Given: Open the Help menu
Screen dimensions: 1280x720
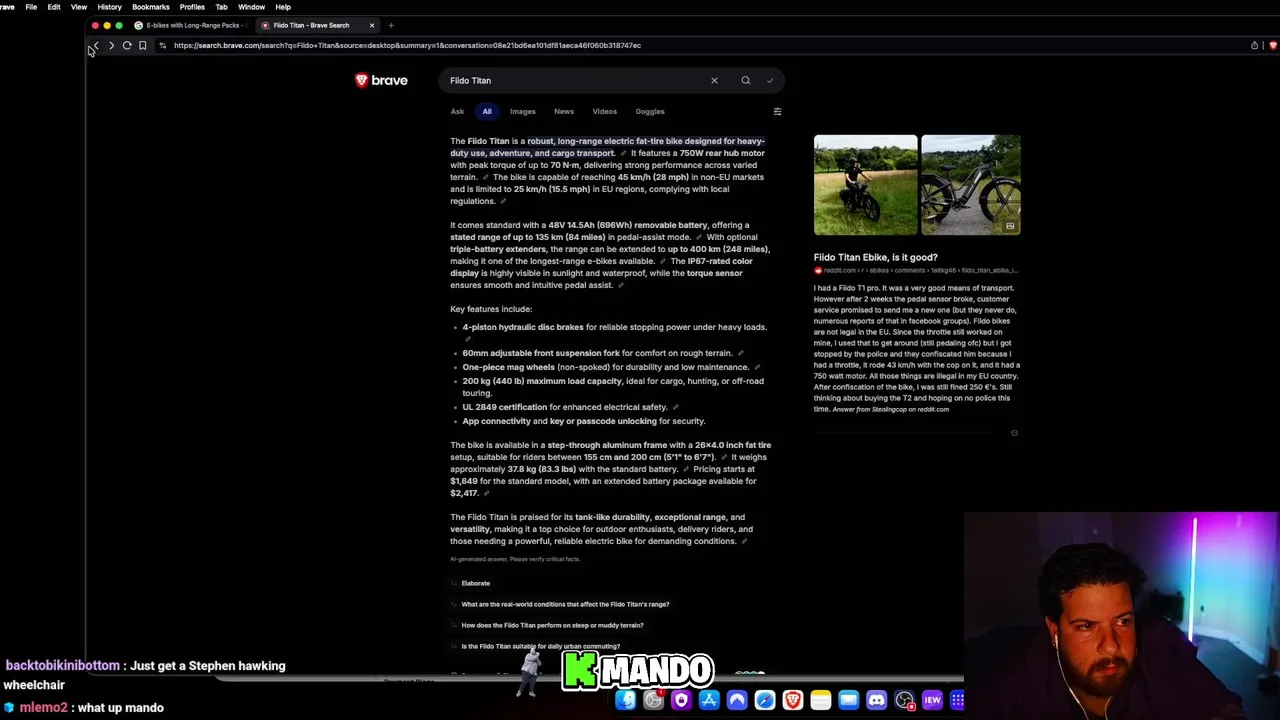Looking at the screenshot, I should pyautogui.click(x=283, y=7).
